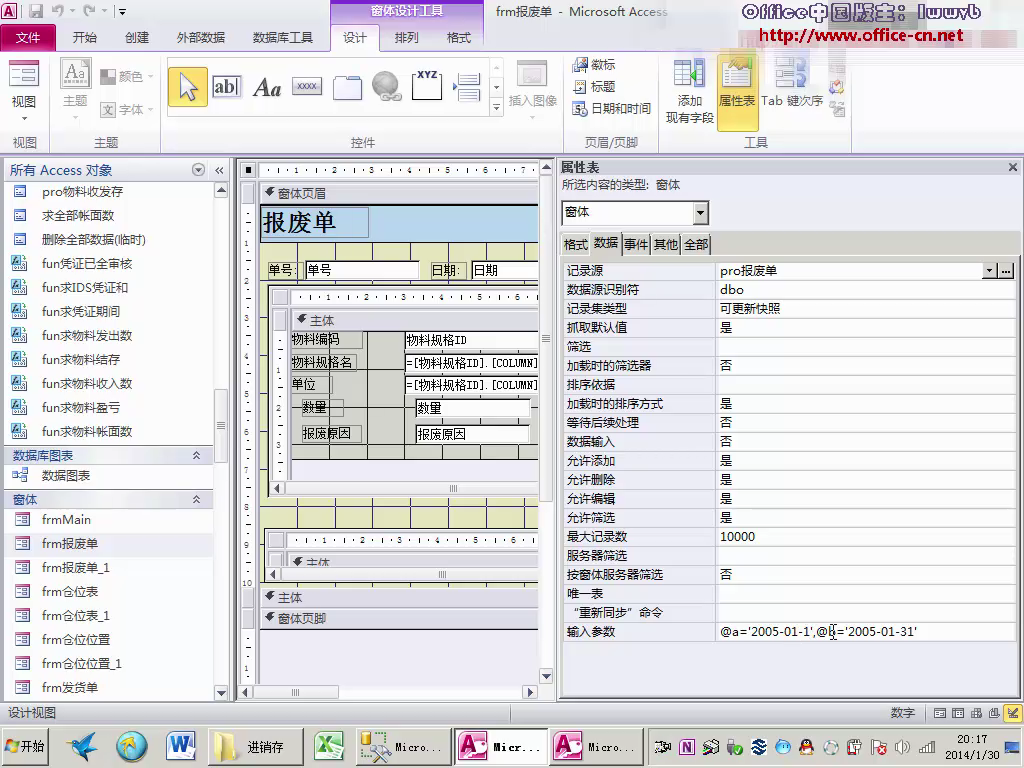Viewport: 1024px width, 768px height.
Task: Switch to the 格式 ribbon tab
Action: tap(458, 37)
